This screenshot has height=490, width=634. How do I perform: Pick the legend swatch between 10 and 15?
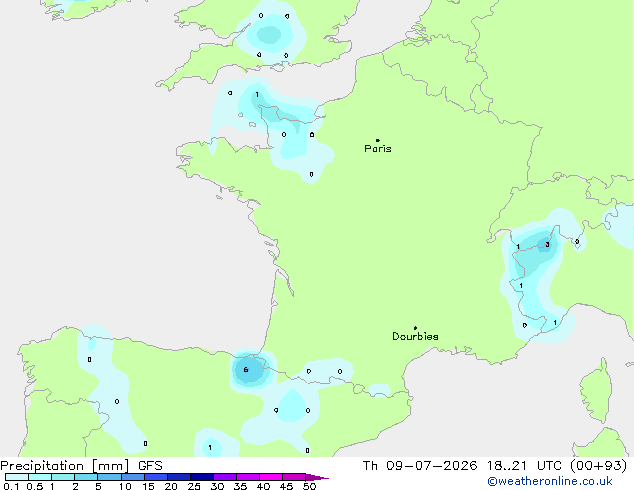coord(133,477)
